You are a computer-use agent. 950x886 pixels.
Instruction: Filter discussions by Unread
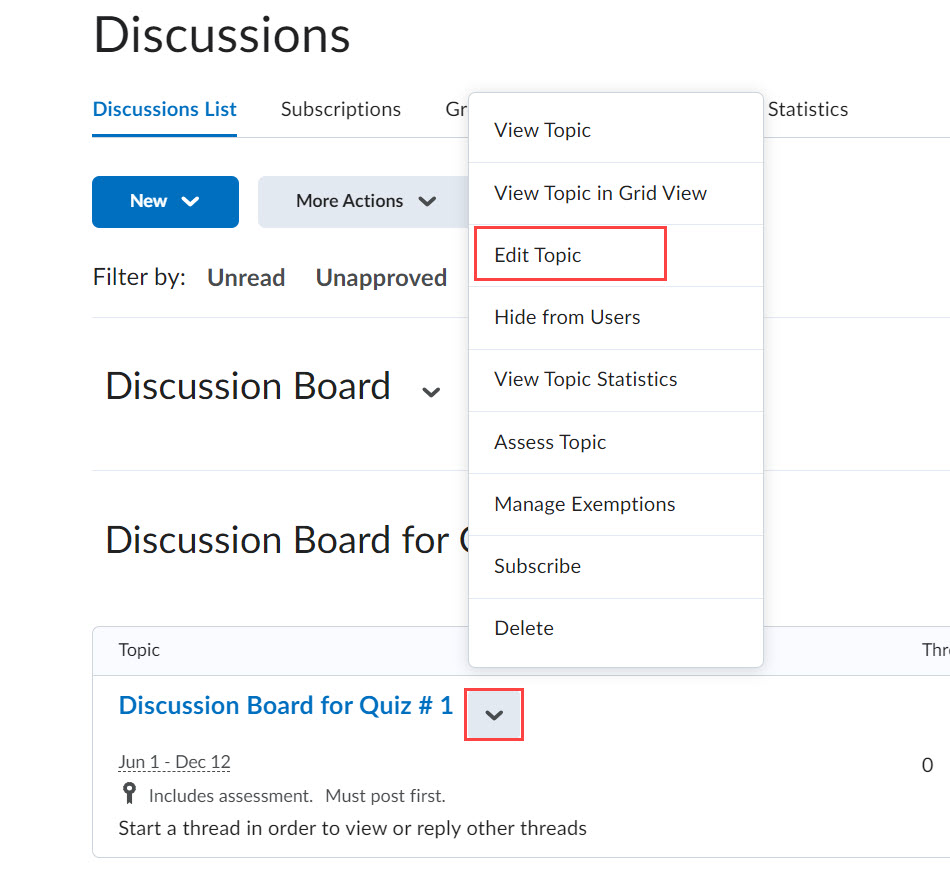[246, 277]
